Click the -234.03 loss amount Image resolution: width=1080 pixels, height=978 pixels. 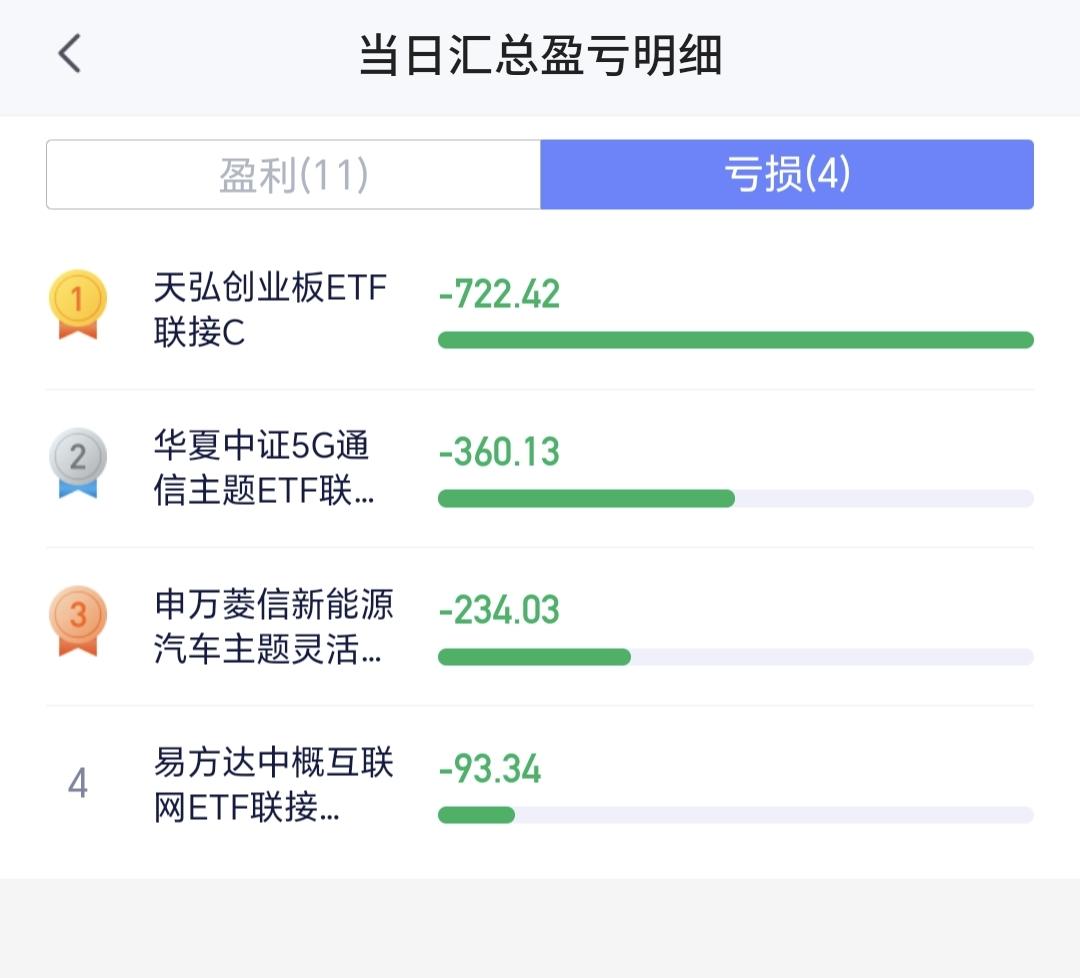point(499,610)
